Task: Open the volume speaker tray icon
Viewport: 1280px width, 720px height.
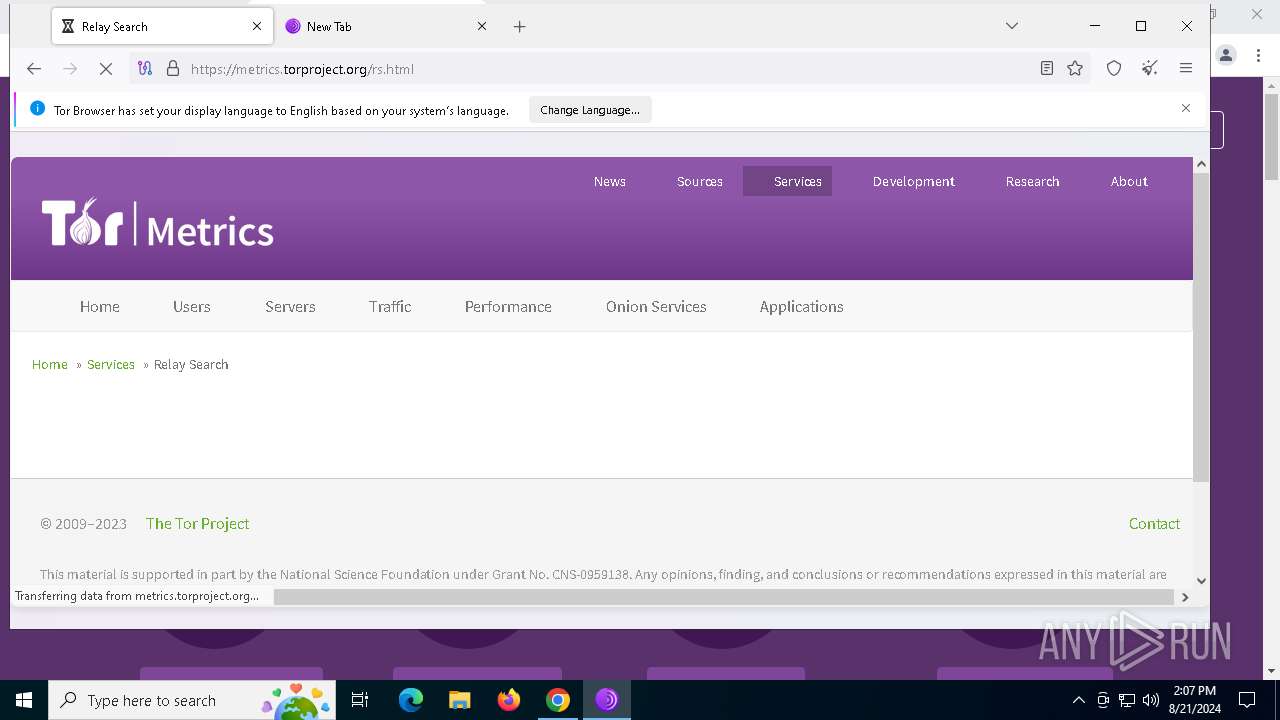Action: 1151,700
